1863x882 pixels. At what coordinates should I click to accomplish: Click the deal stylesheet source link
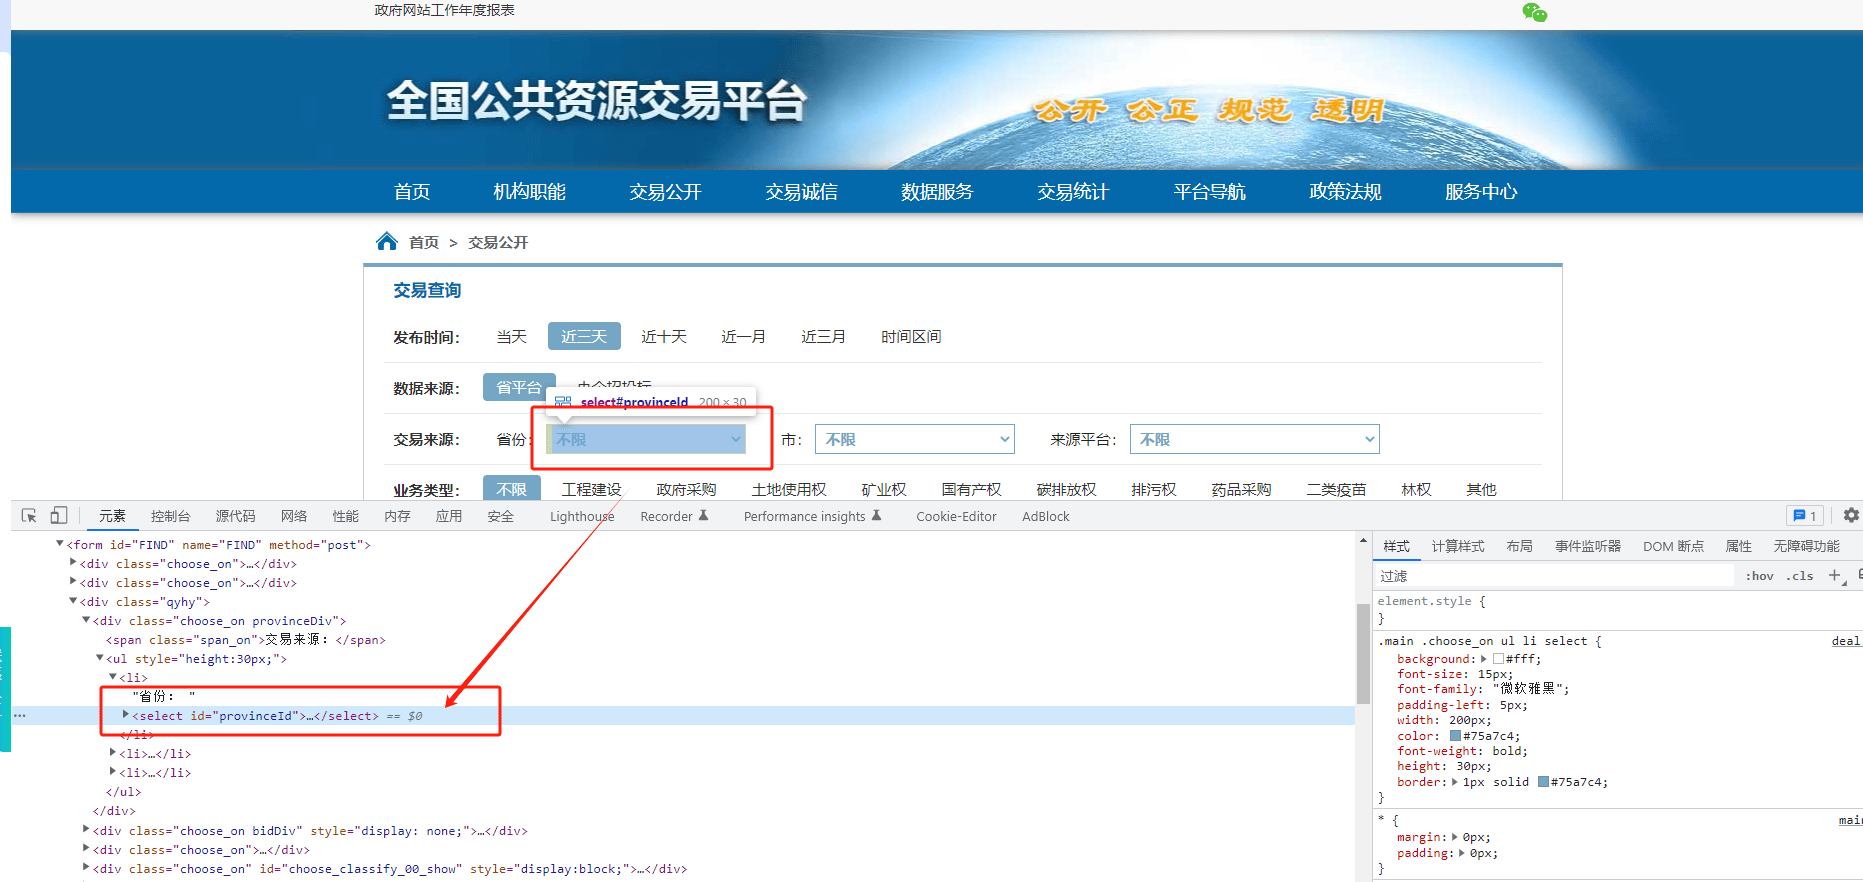[x=1846, y=641]
